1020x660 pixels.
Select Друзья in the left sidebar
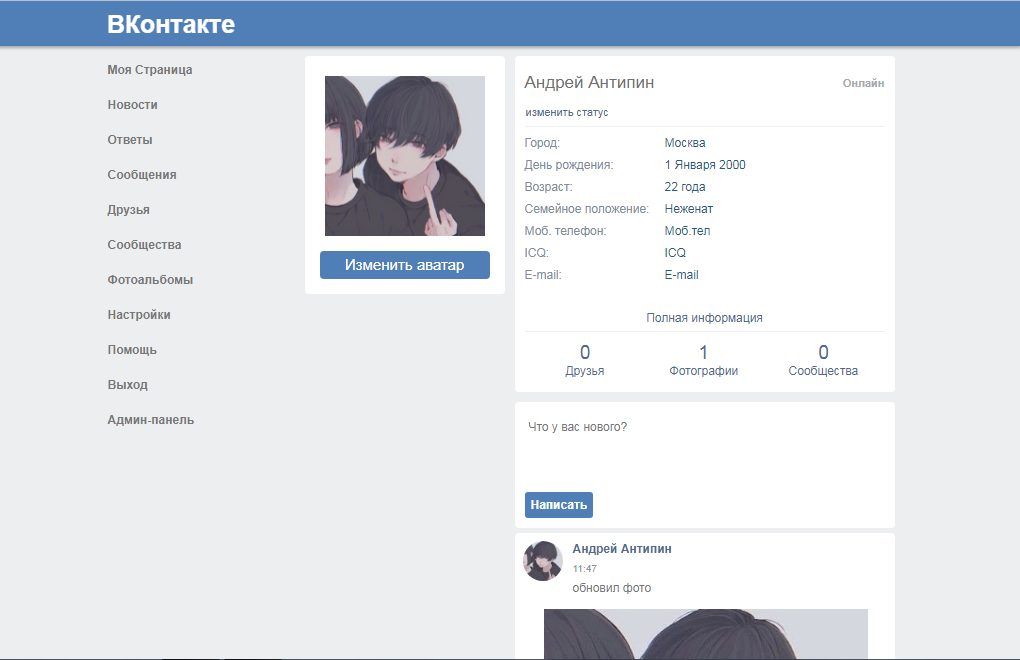[129, 210]
